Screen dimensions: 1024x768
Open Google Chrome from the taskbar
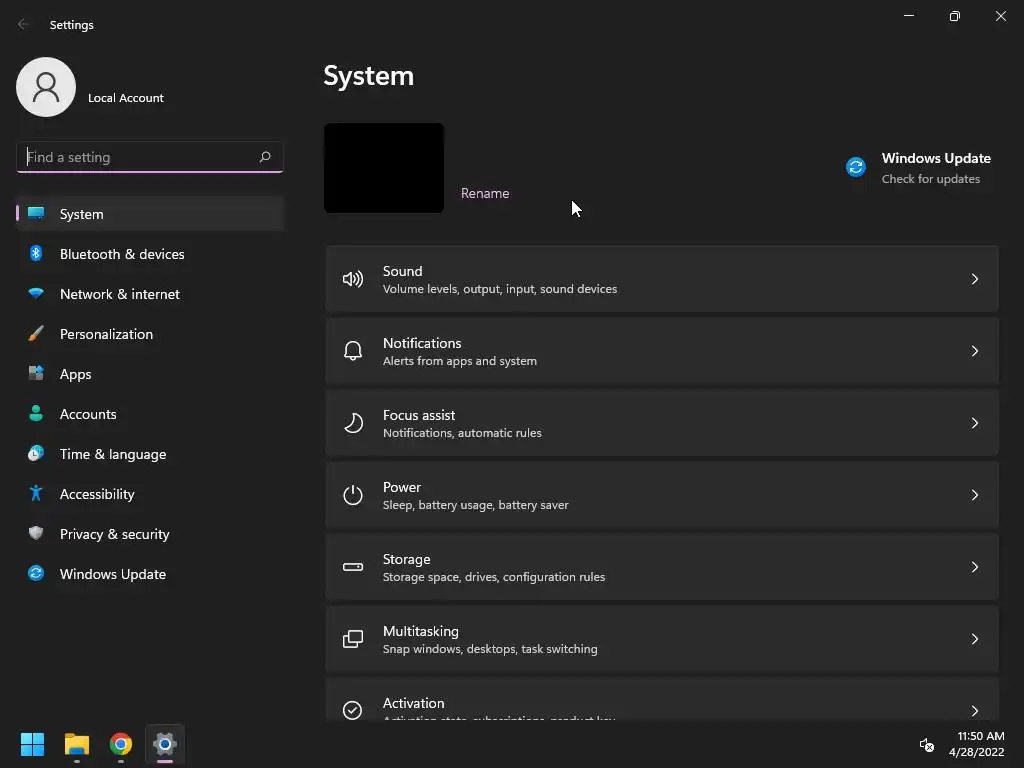pos(121,744)
